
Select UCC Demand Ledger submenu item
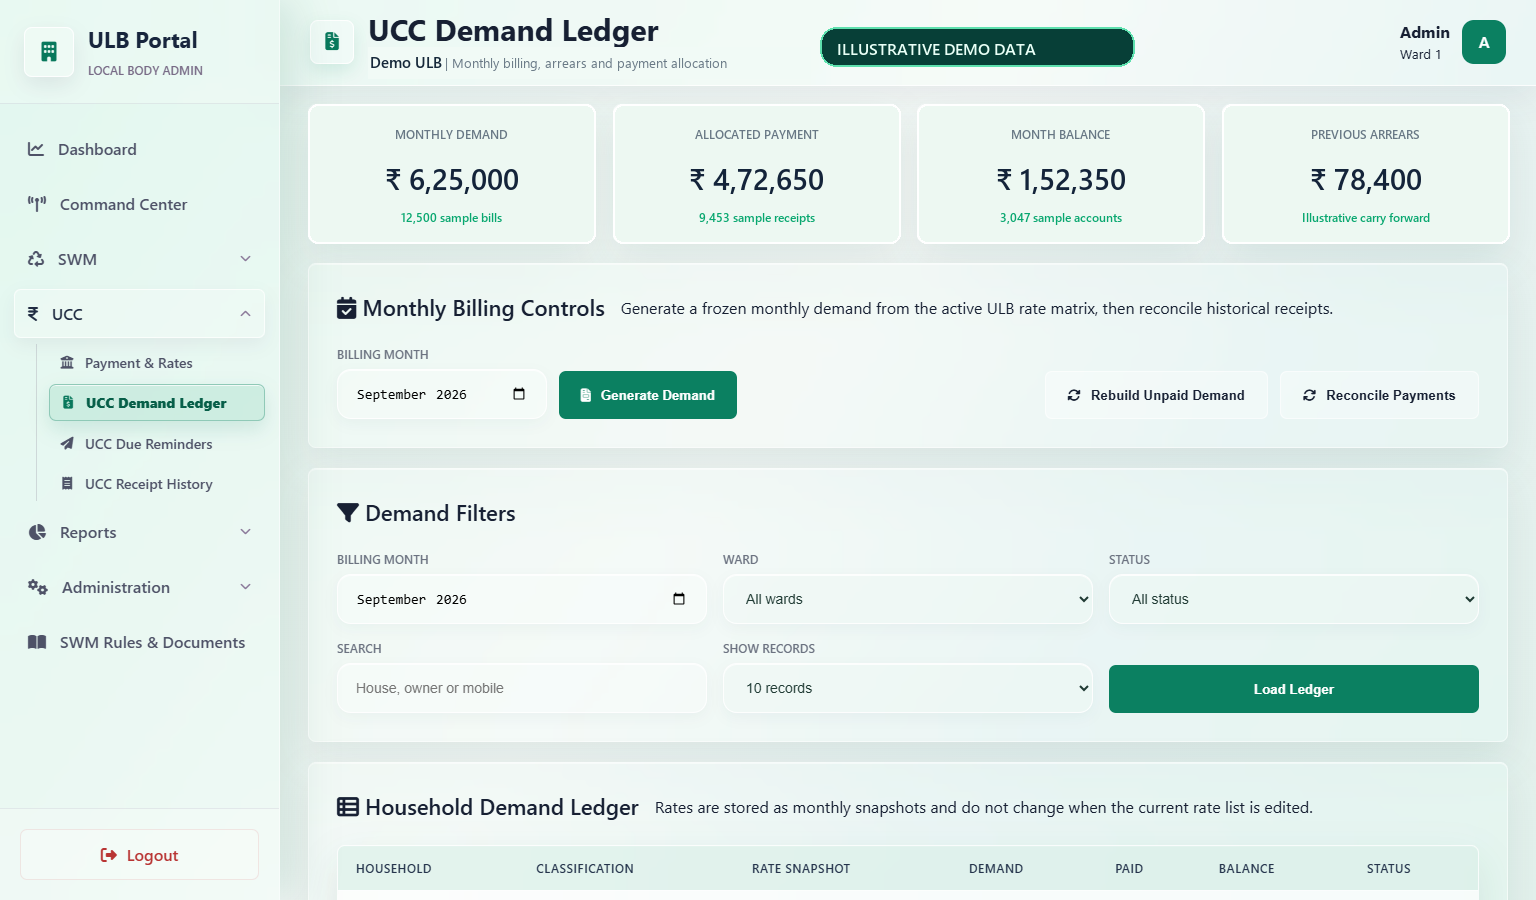[157, 403]
